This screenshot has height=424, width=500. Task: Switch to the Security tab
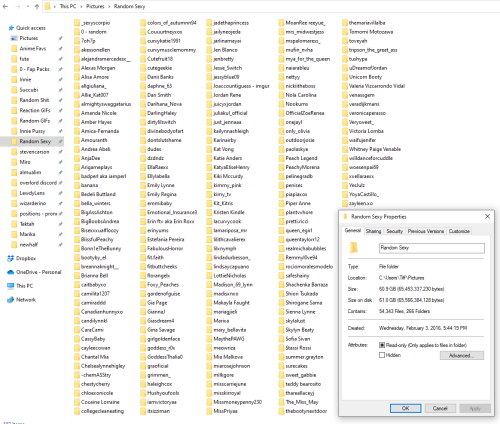[394, 231]
